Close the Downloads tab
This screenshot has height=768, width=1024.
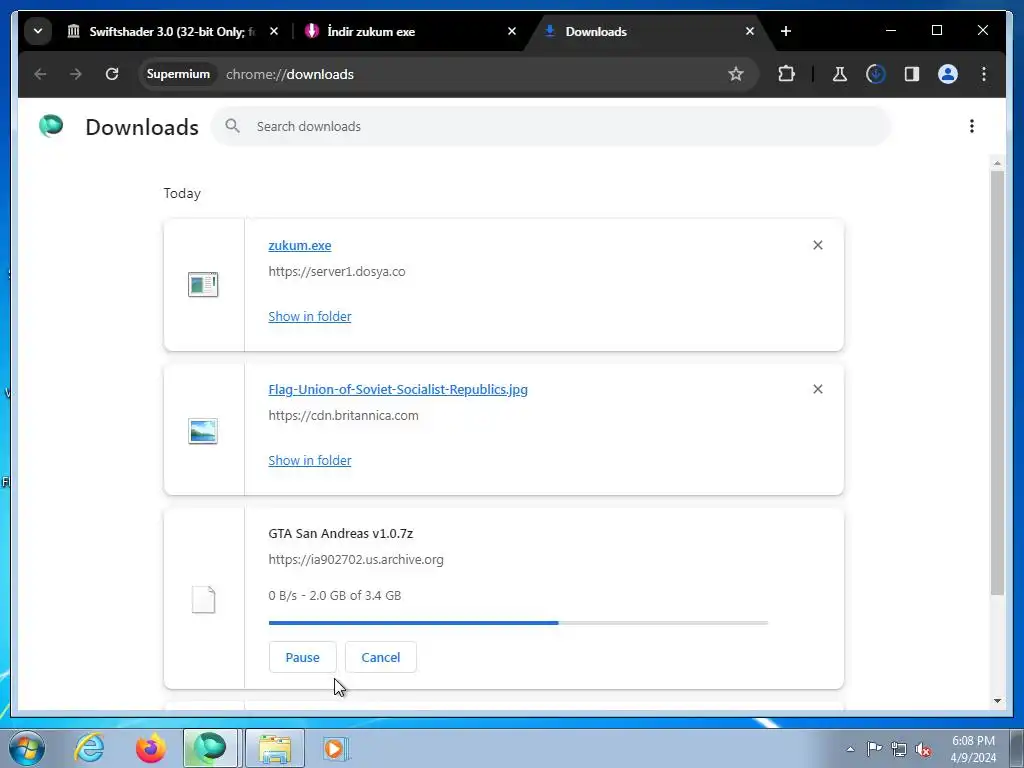pos(750,31)
